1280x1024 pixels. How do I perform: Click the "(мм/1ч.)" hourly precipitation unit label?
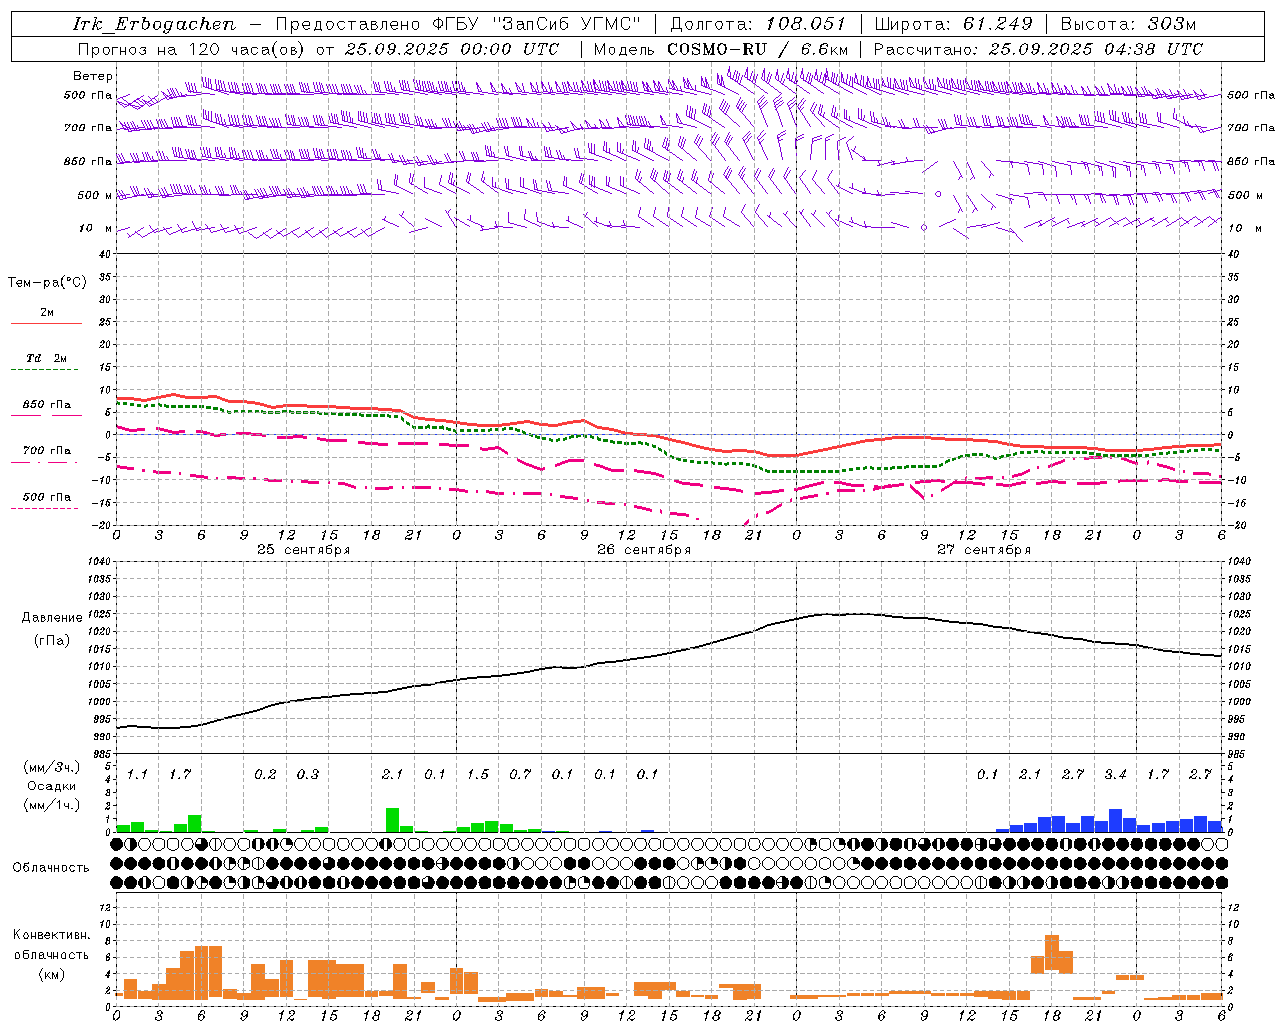click(x=52, y=805)
